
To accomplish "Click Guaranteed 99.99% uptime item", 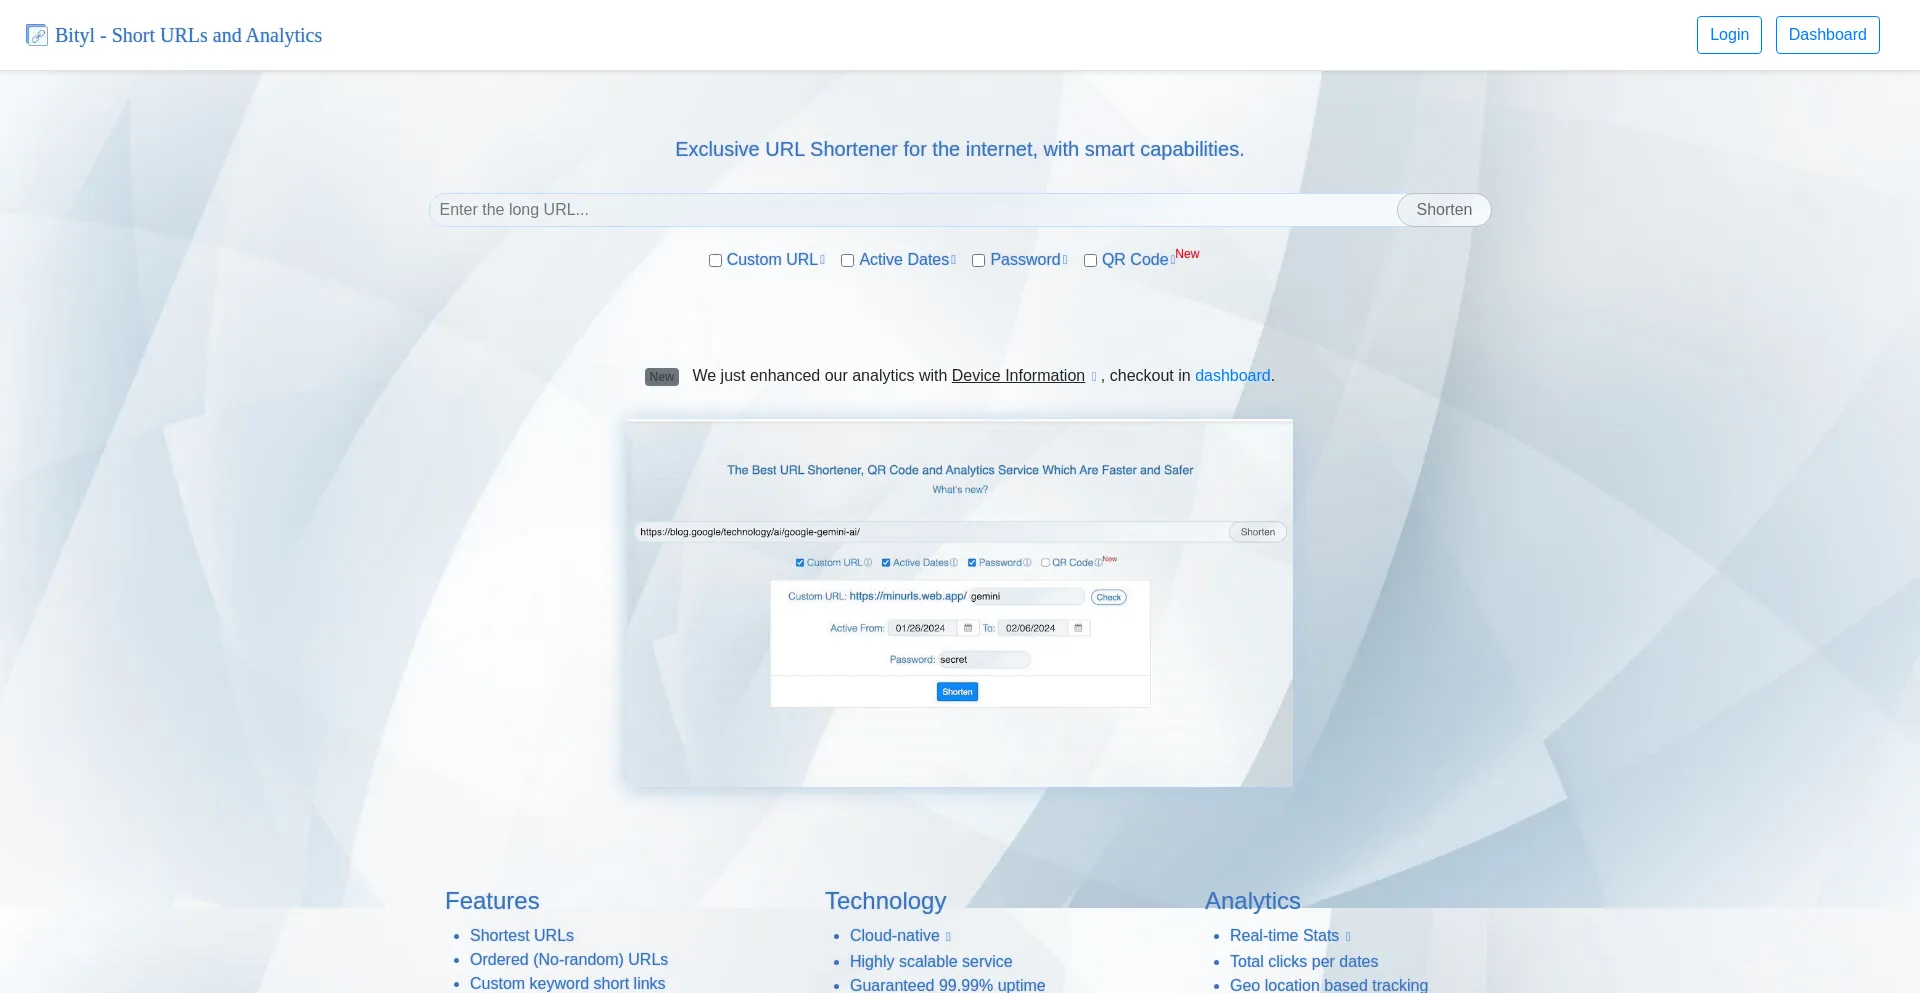I will 947,985.
